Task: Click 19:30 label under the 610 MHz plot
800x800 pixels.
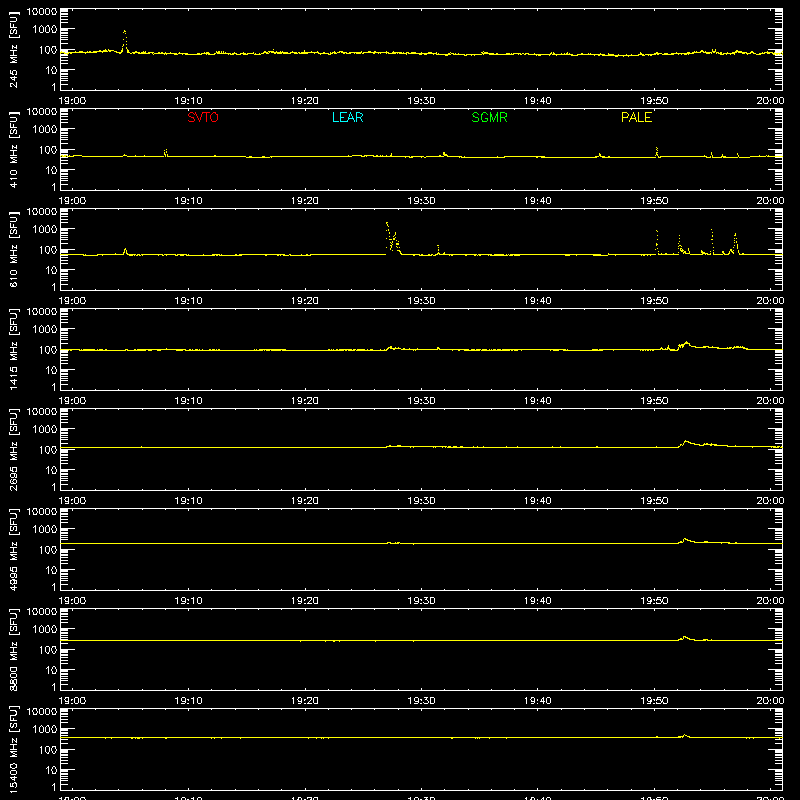Action: click(421, 301)
